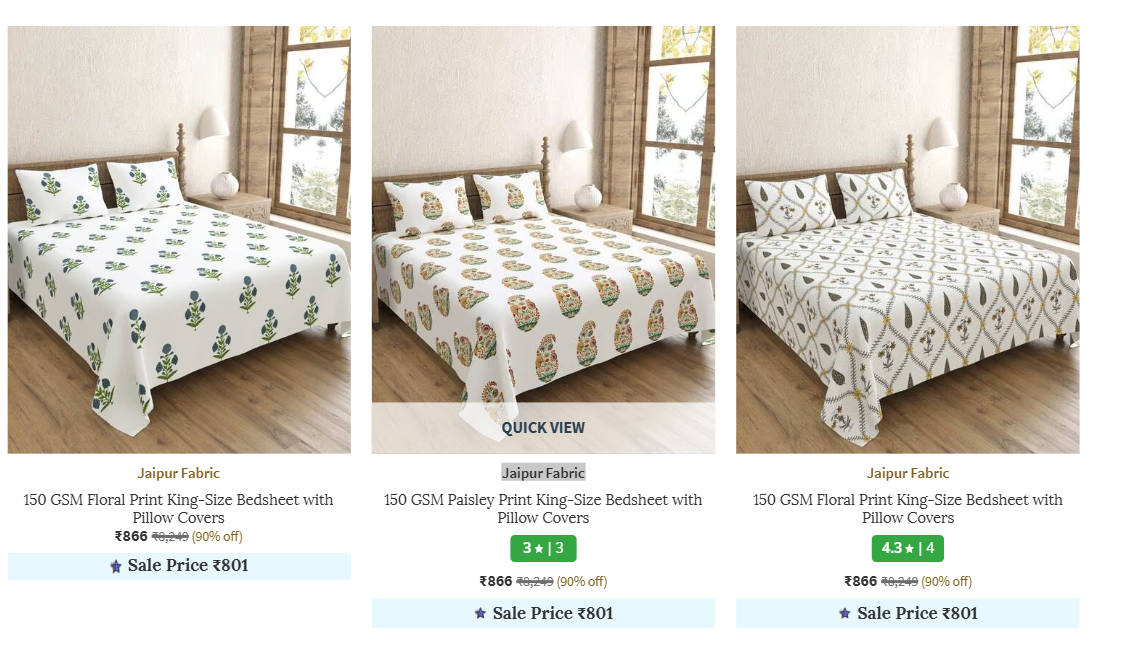Select the leaf-lattice bedsheet product image

(908, 240)
